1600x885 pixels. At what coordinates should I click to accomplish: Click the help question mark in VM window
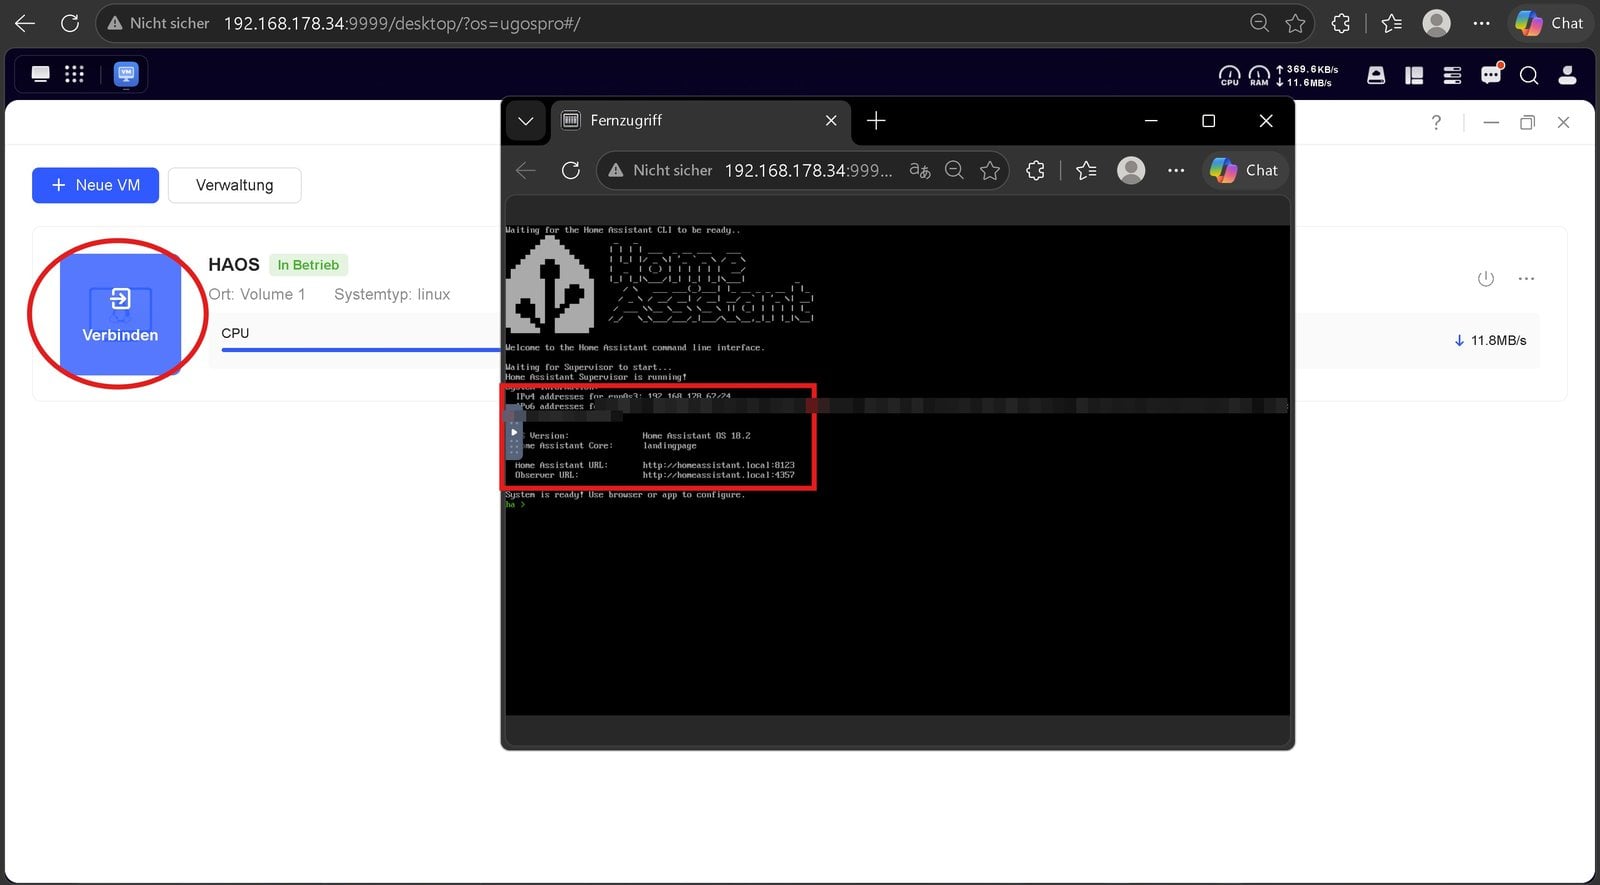point(1436,122)
